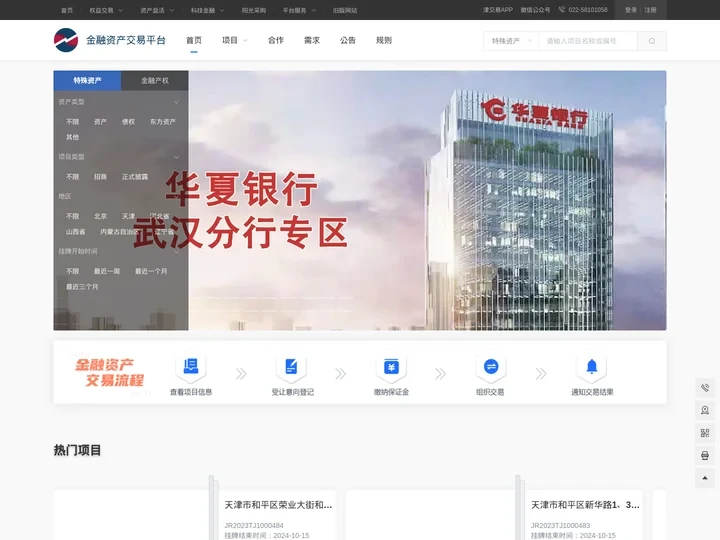Select 山西省 region filter

(x=76, y=232)
